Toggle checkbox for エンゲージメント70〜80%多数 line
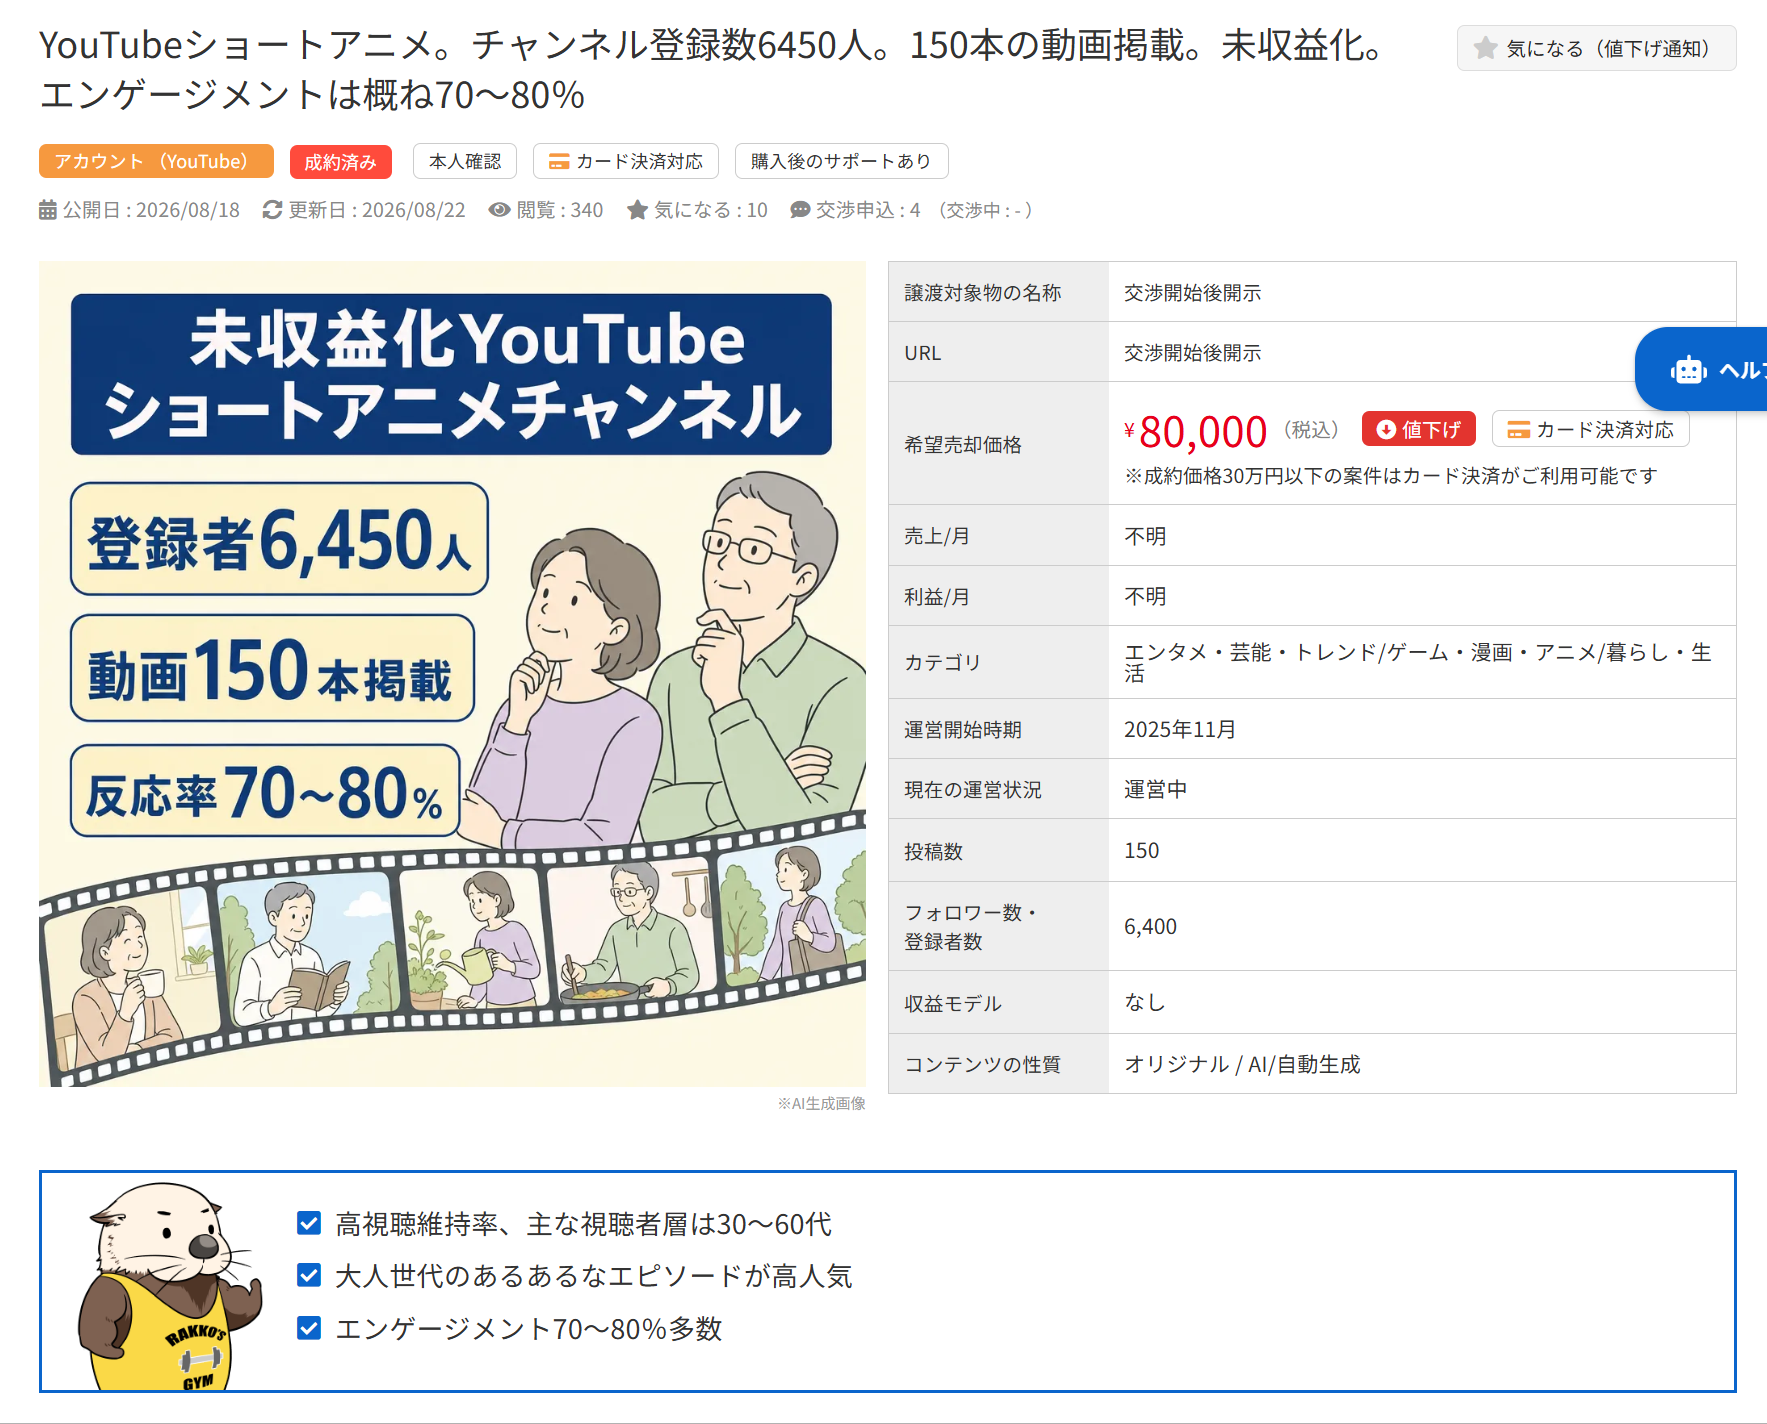The height and width of the screenshot is (1424, 1767). coord(309,1328)
